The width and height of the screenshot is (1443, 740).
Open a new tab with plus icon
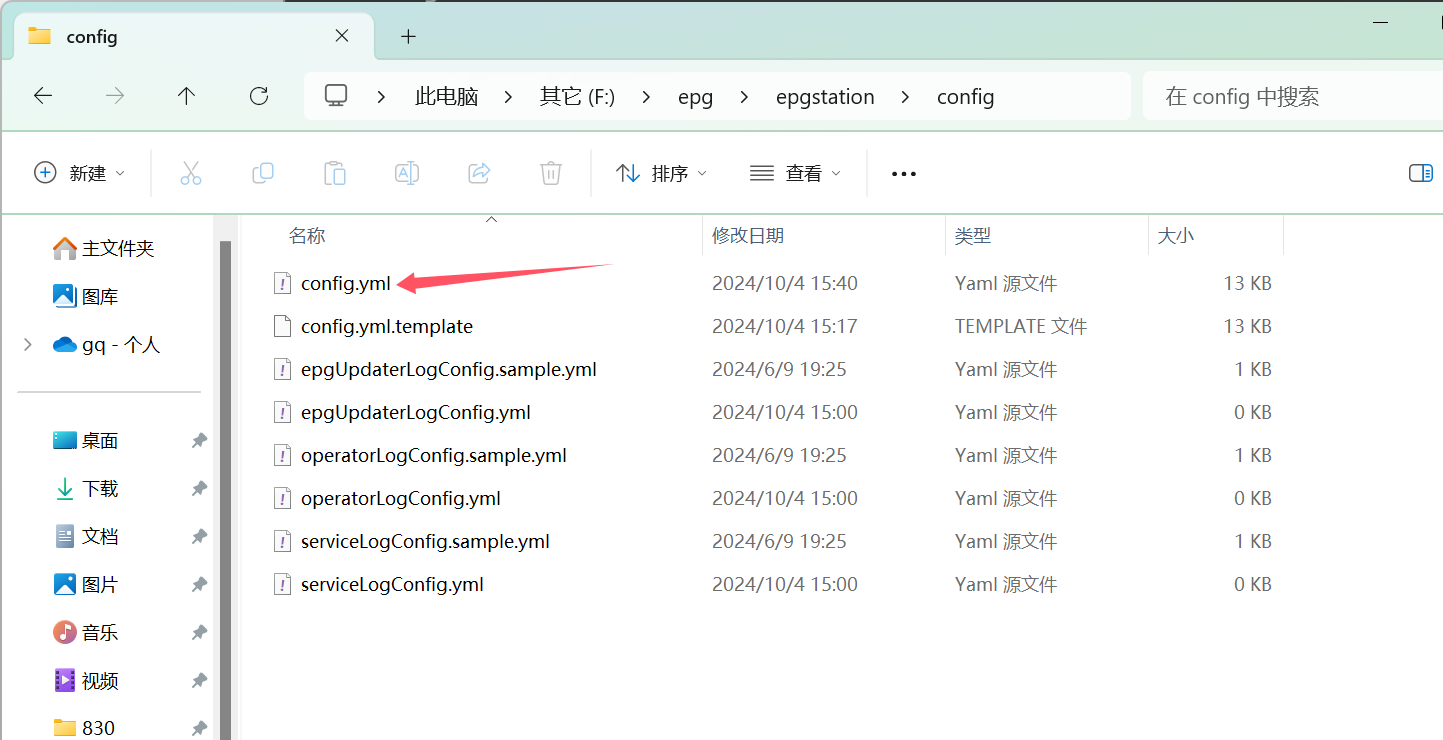[408, 37]
